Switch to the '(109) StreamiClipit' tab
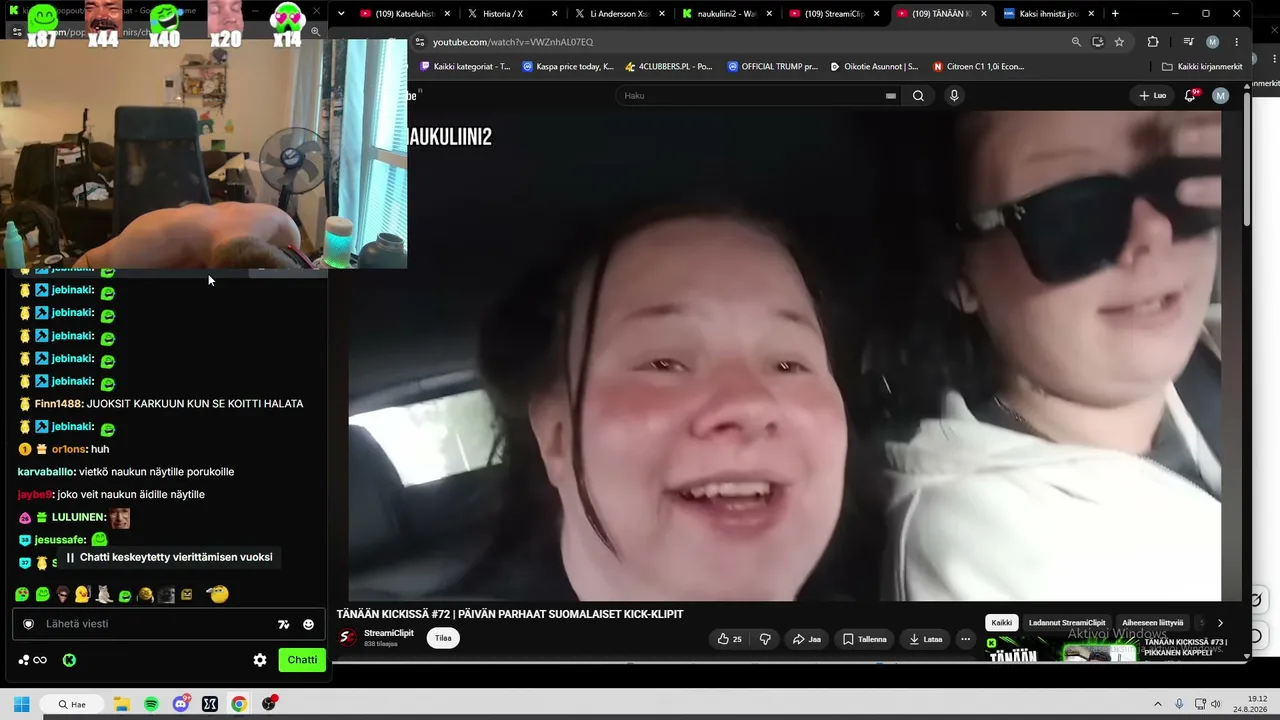 coord(834,14)
